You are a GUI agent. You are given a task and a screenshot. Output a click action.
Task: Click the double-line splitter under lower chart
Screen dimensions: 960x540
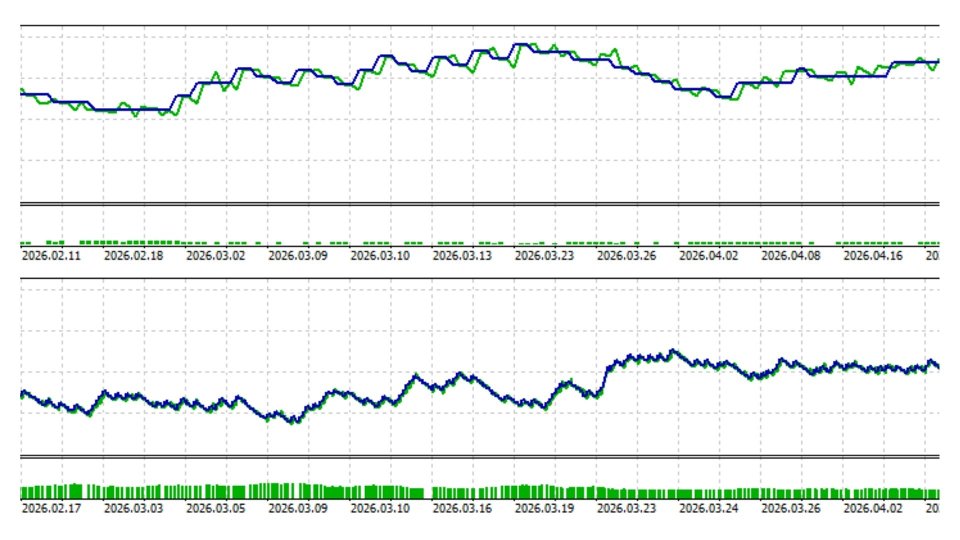480,457
